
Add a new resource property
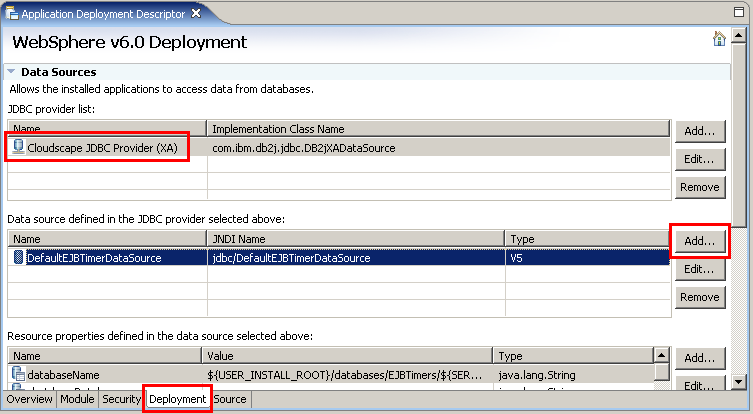coord(700,358)
